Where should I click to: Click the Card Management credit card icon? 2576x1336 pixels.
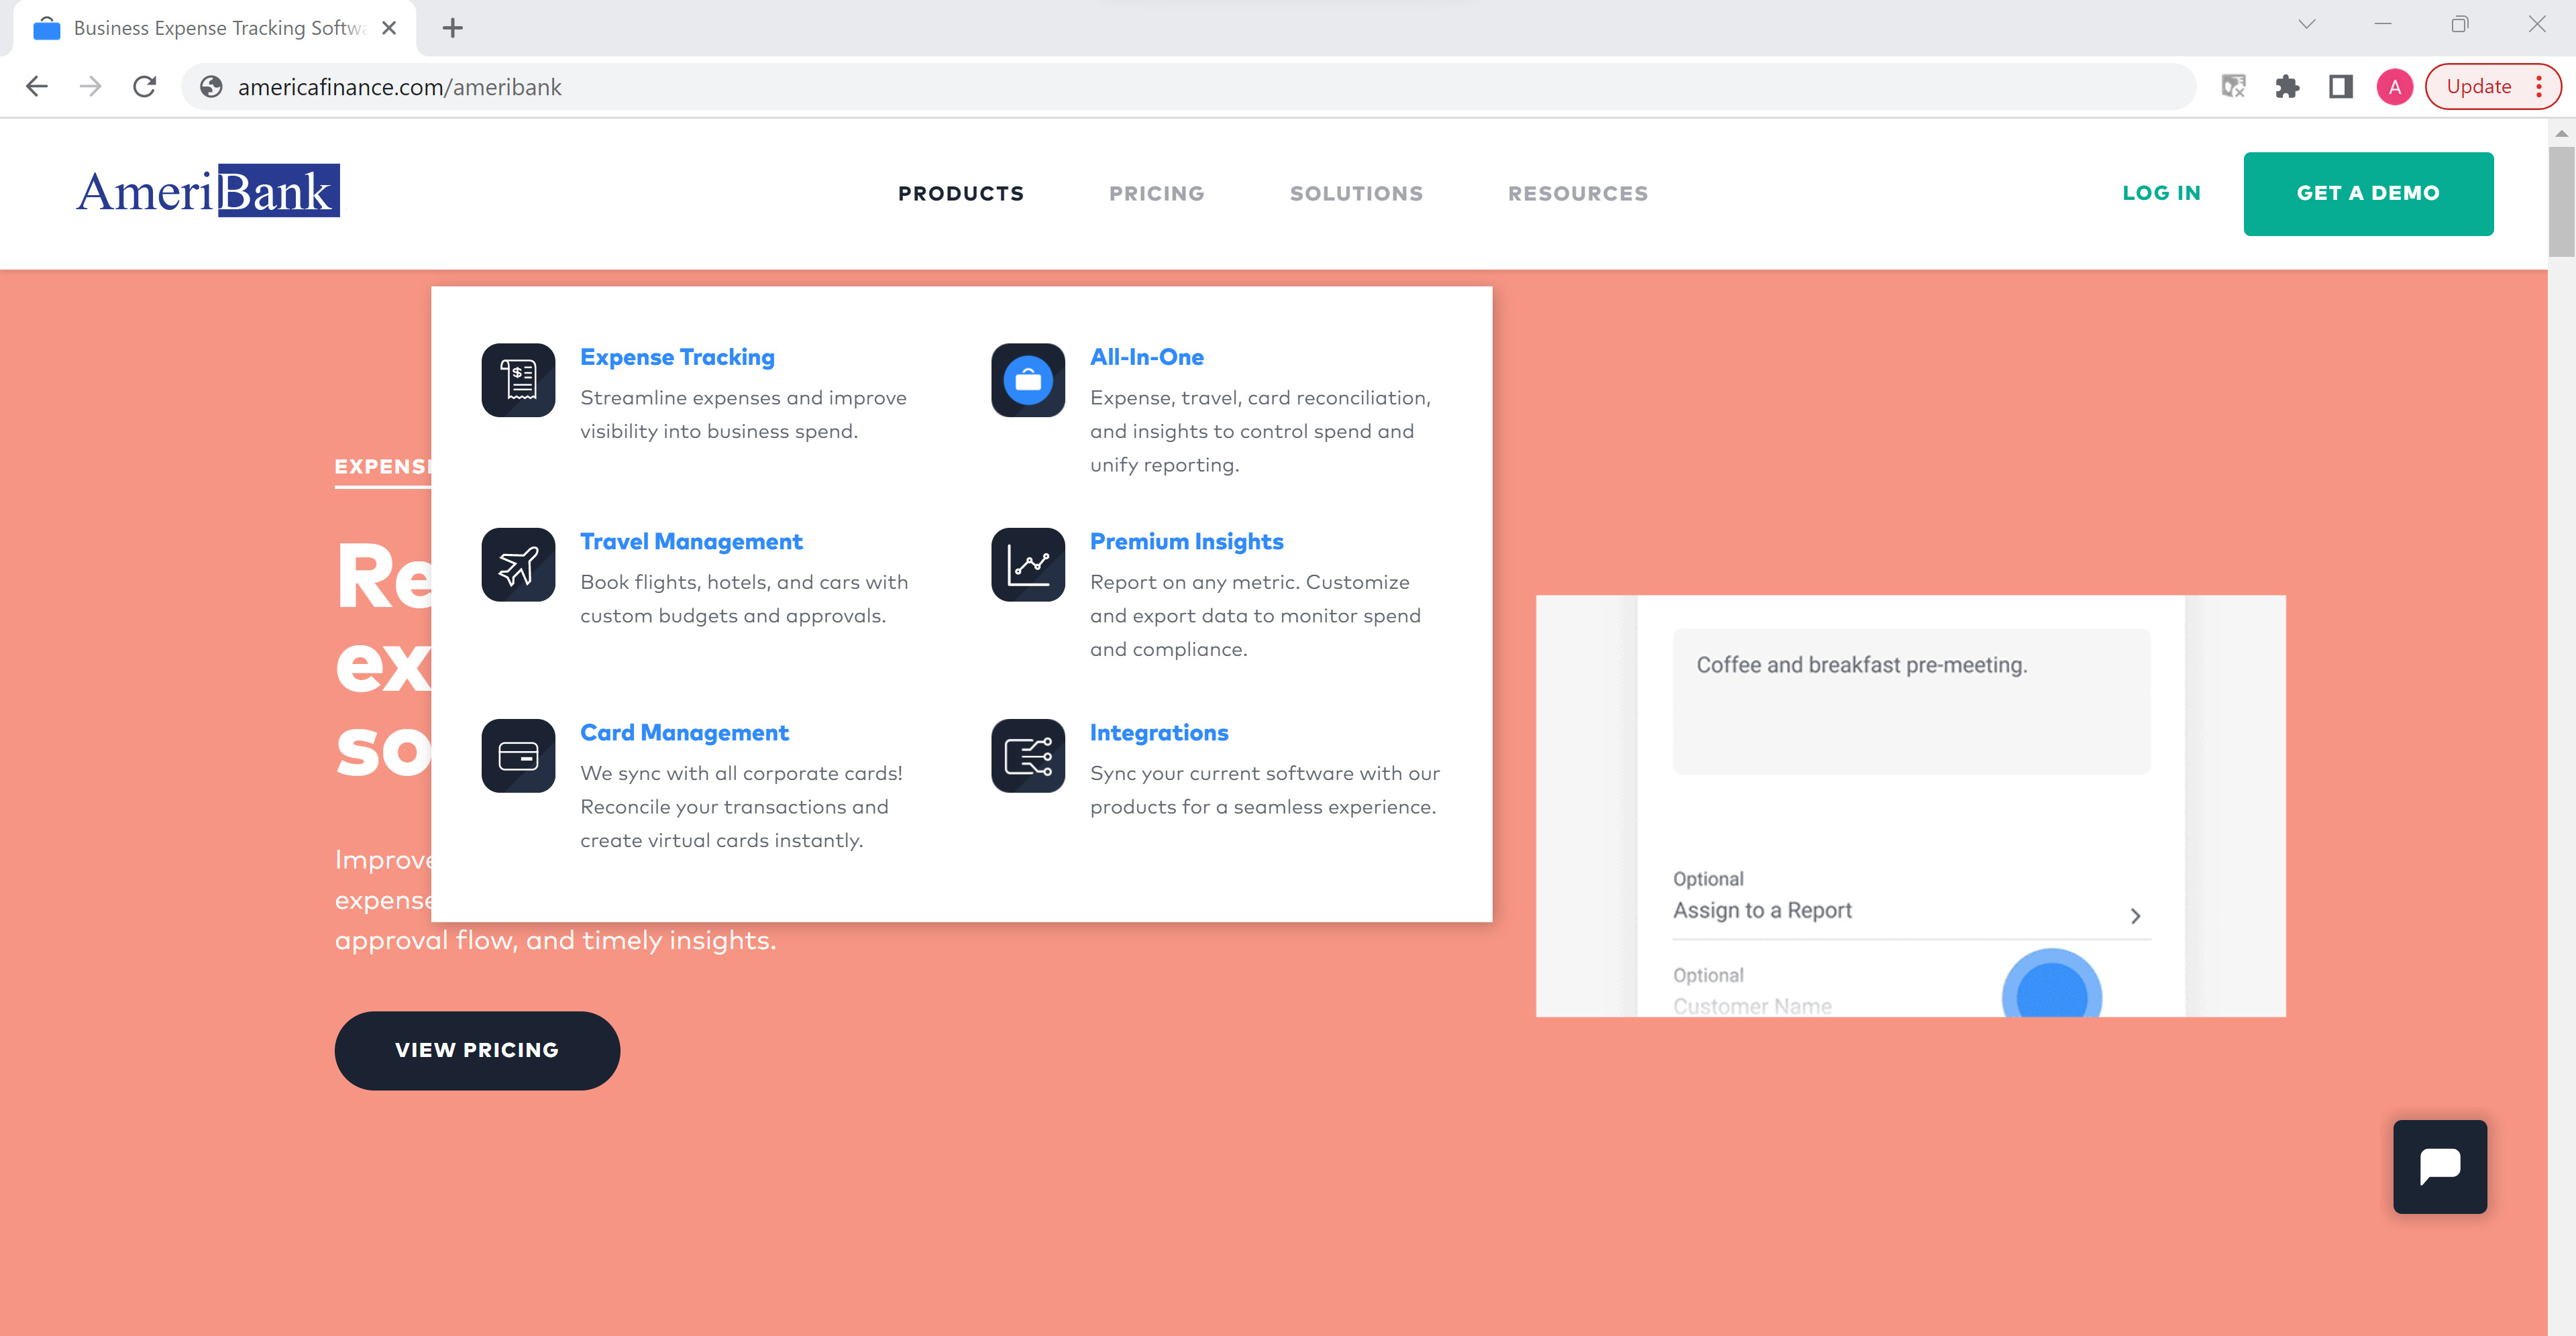518,756
